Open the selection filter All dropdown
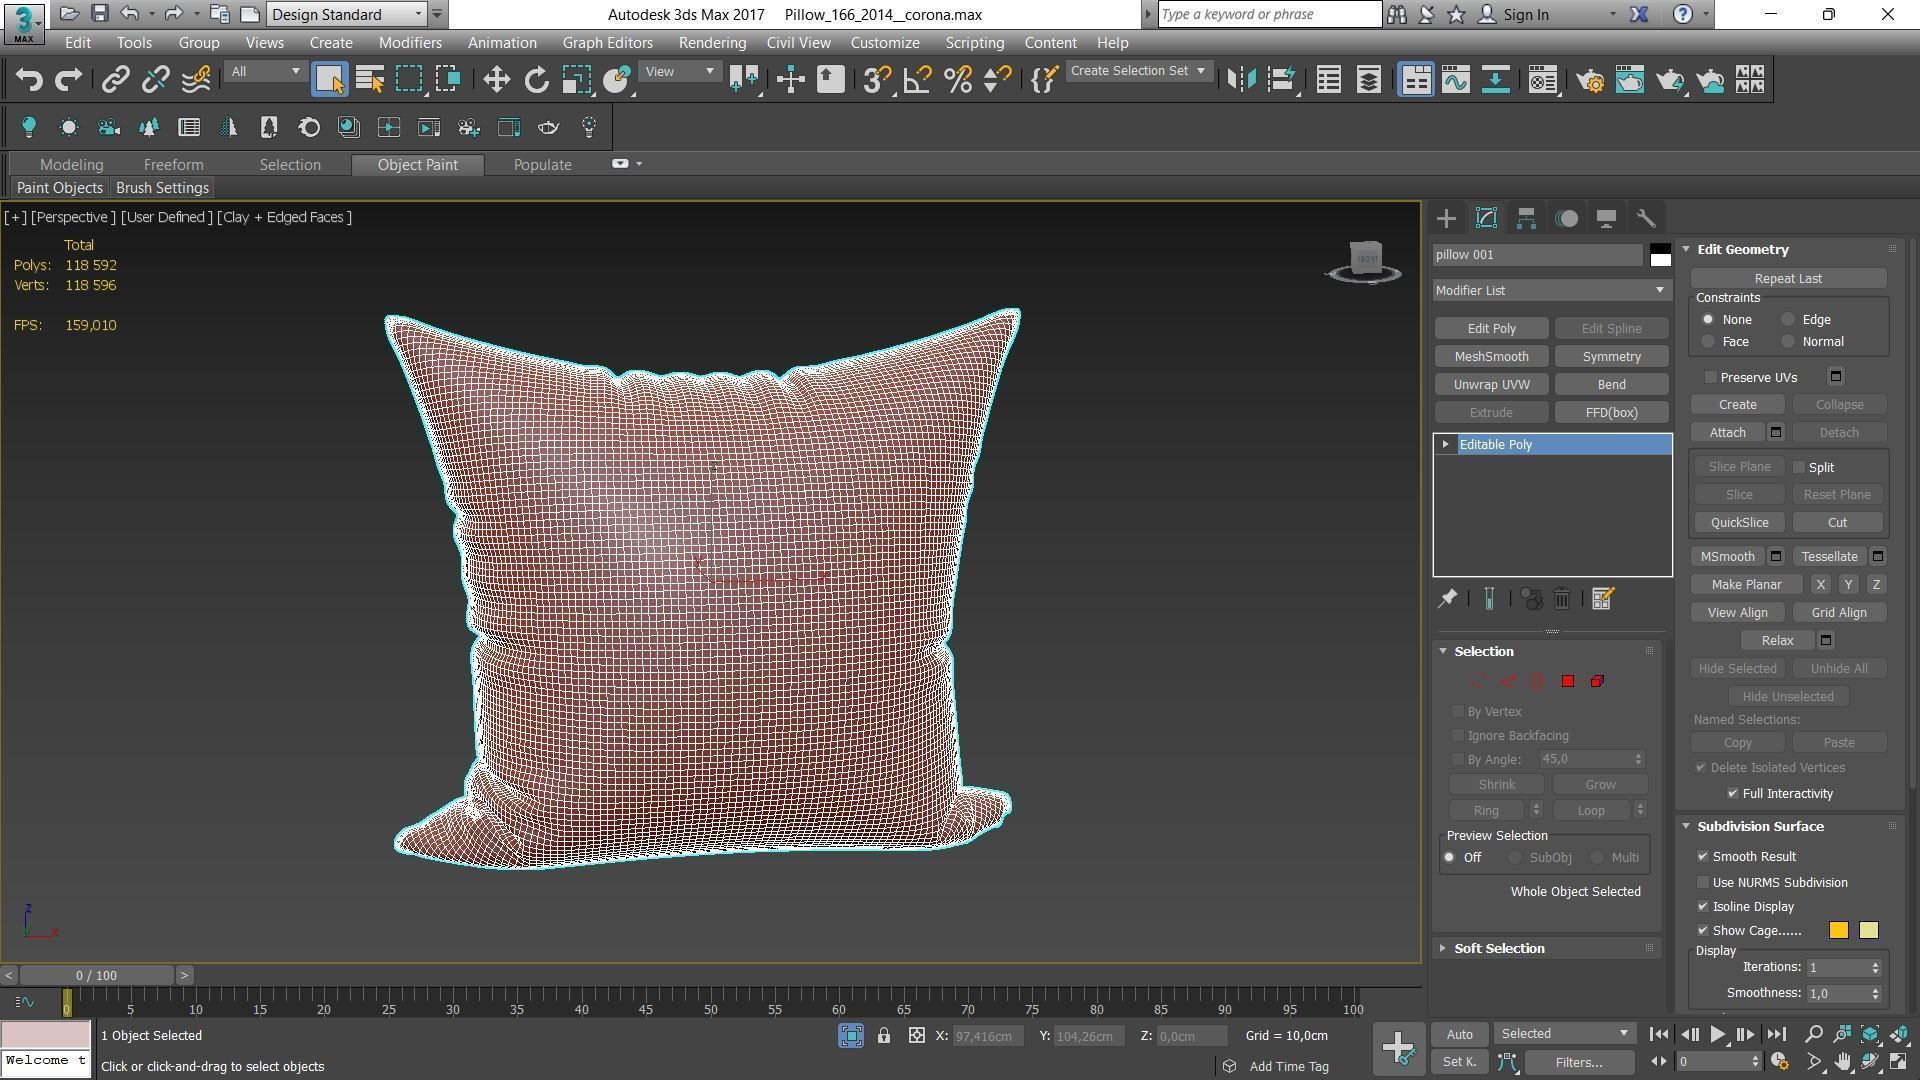Viewport: 1920px width, 1080px height. [264, 71]
